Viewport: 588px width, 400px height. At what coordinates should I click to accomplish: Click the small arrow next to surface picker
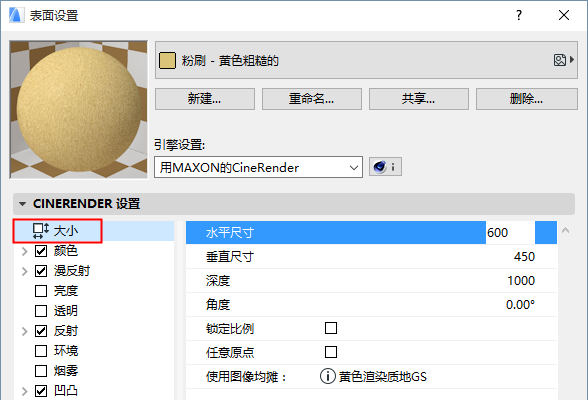tap(572, 60)
